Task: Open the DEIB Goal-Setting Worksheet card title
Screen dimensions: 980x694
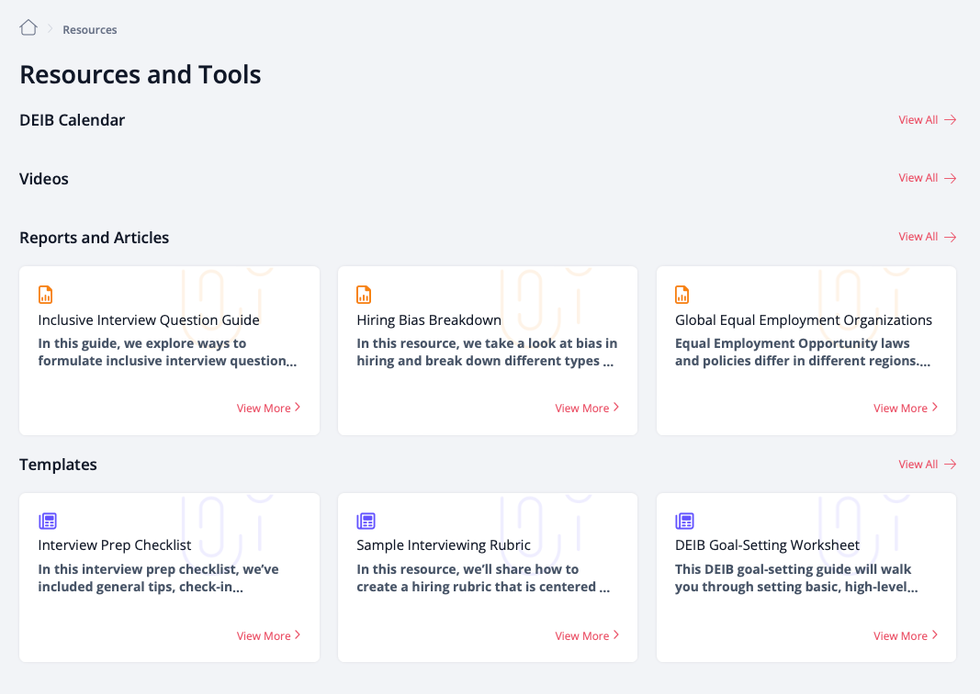Action: point(767,545)
